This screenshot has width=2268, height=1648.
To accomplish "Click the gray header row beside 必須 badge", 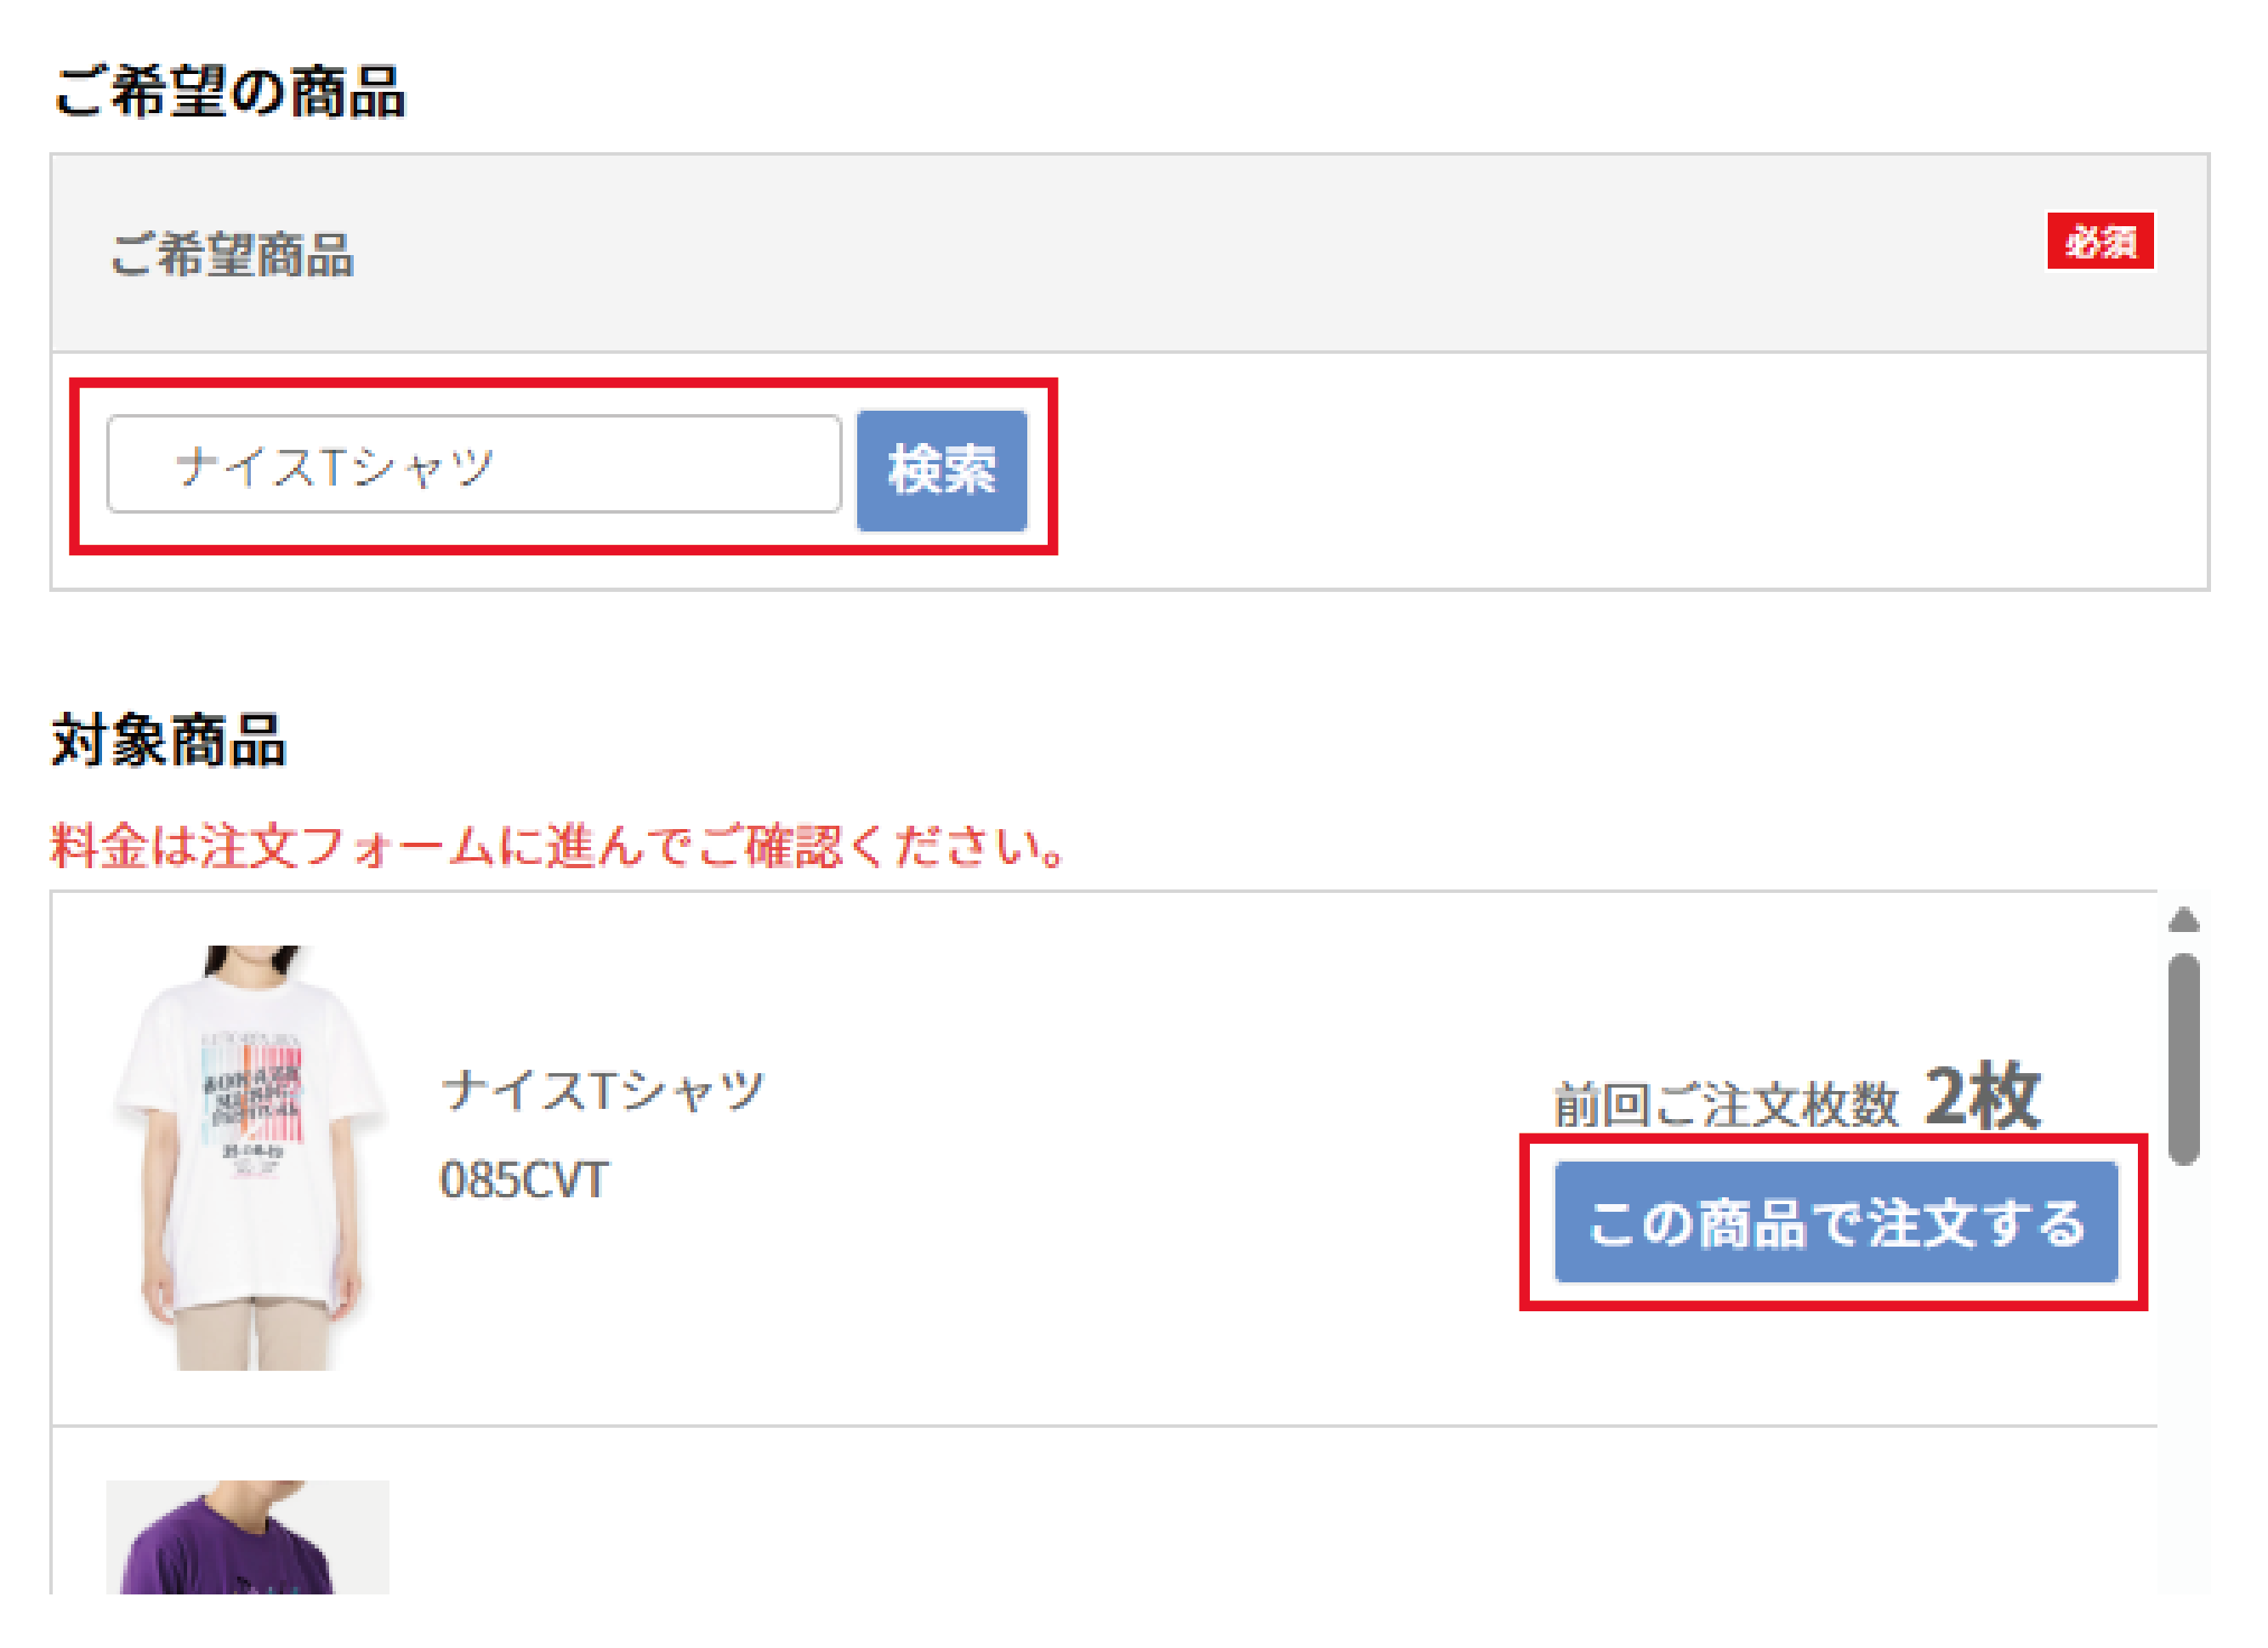I will [x=1200, y=254].
